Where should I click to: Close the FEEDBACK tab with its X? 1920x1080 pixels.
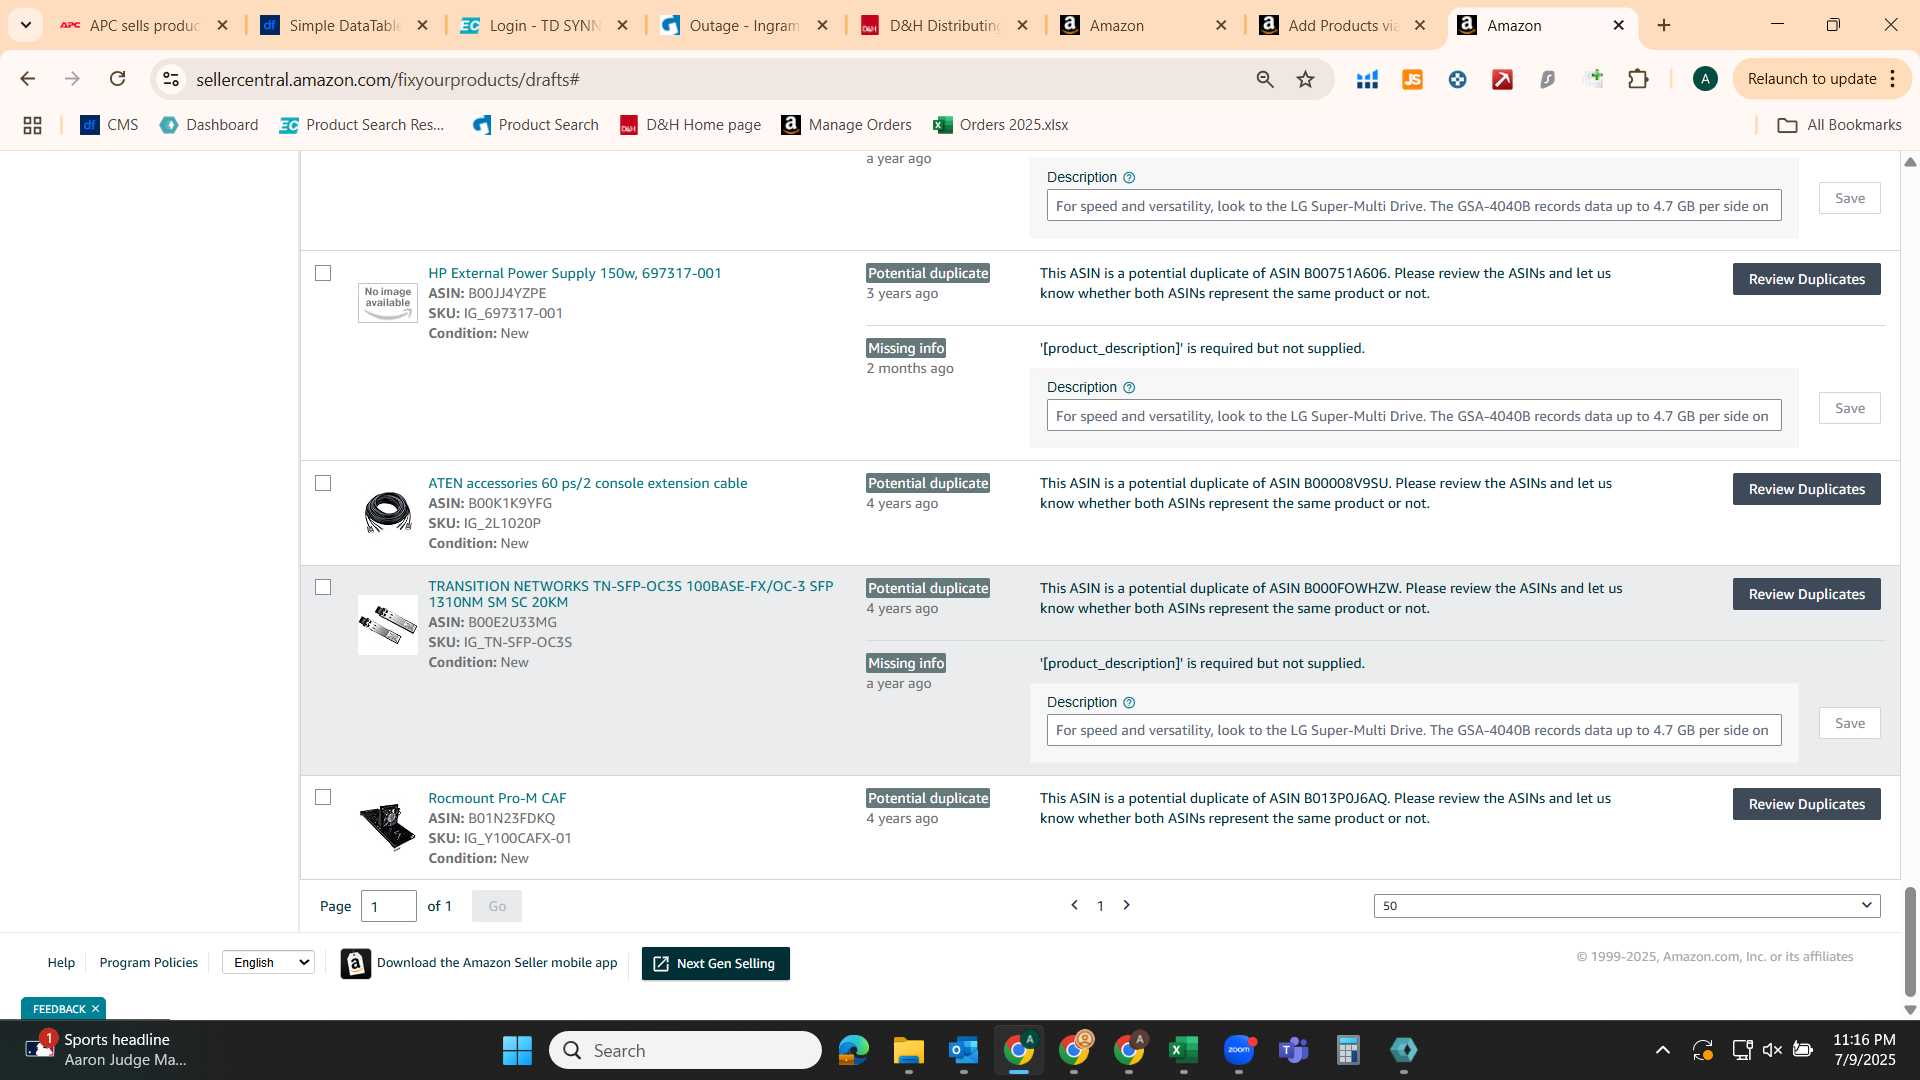pyautogui.click(x=95, y=1008)
